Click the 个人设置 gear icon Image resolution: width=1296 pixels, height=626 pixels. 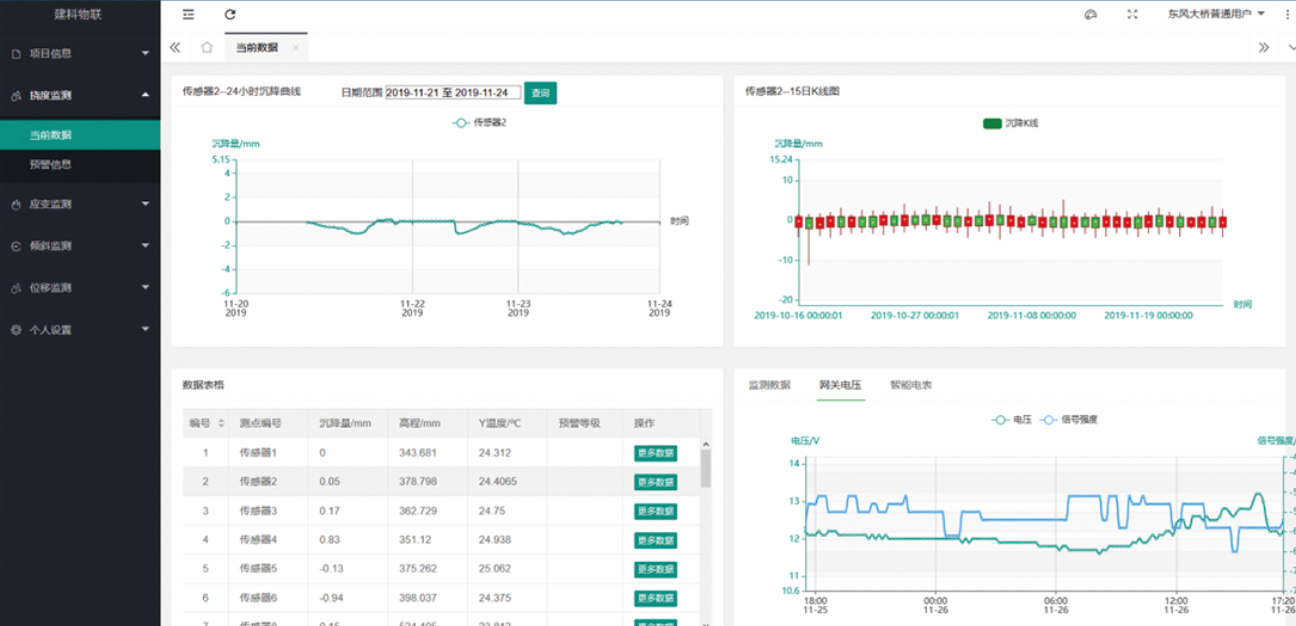coord(15,330)
